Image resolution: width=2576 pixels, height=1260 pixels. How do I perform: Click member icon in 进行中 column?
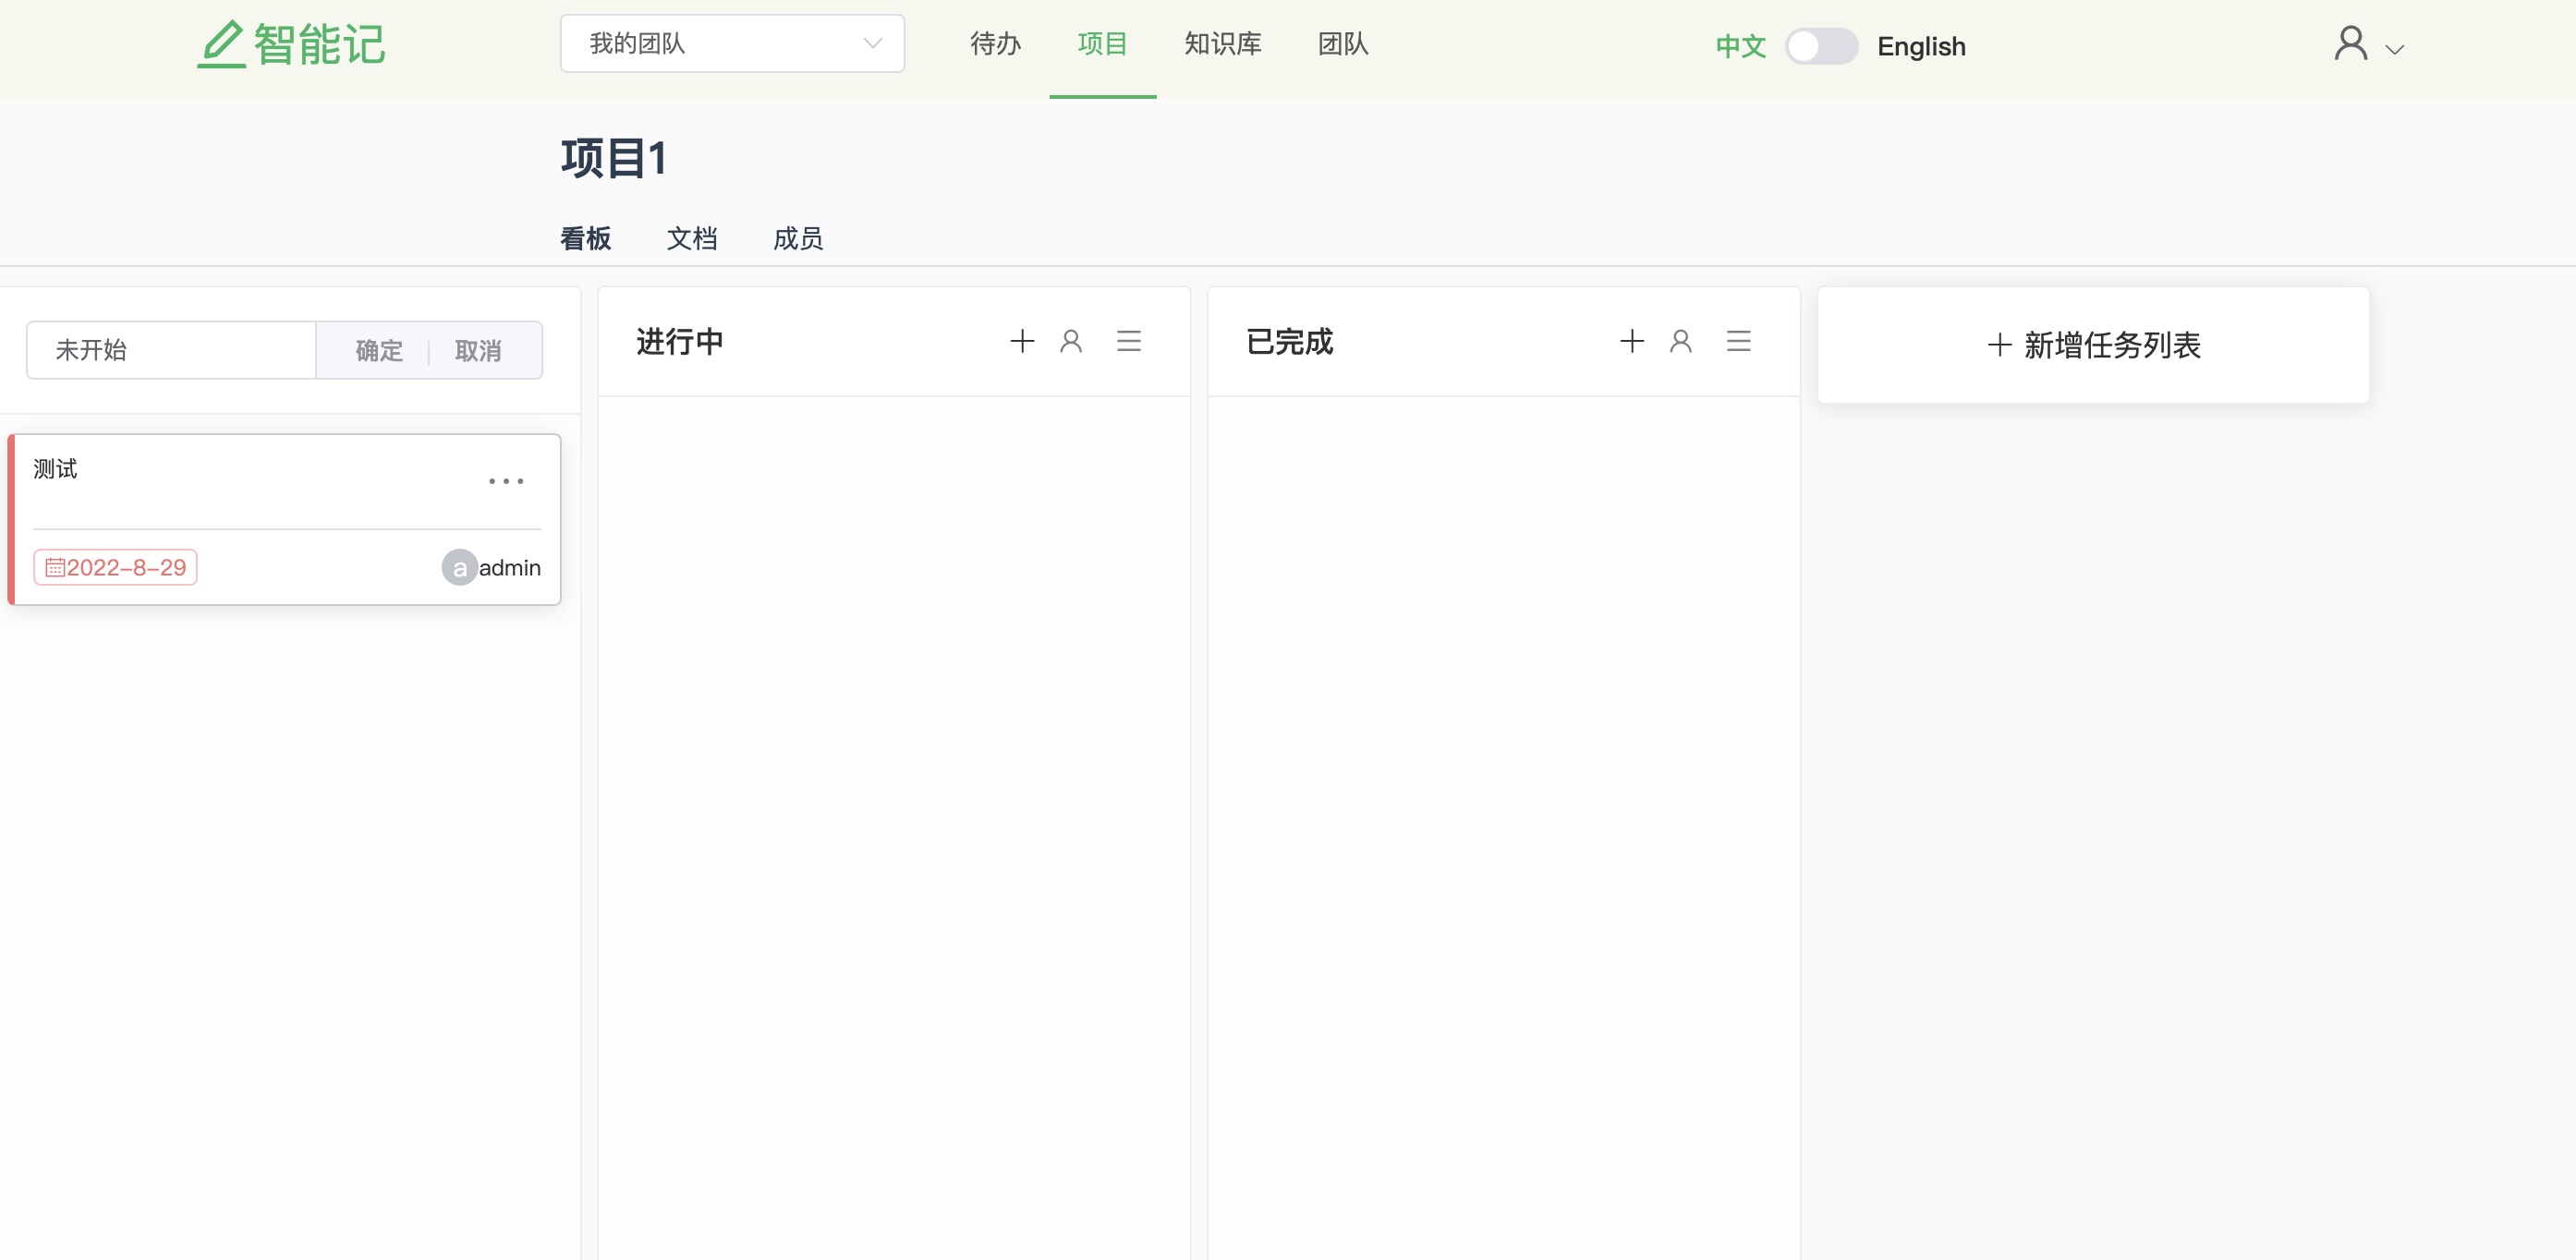(x=1071, y=341)
